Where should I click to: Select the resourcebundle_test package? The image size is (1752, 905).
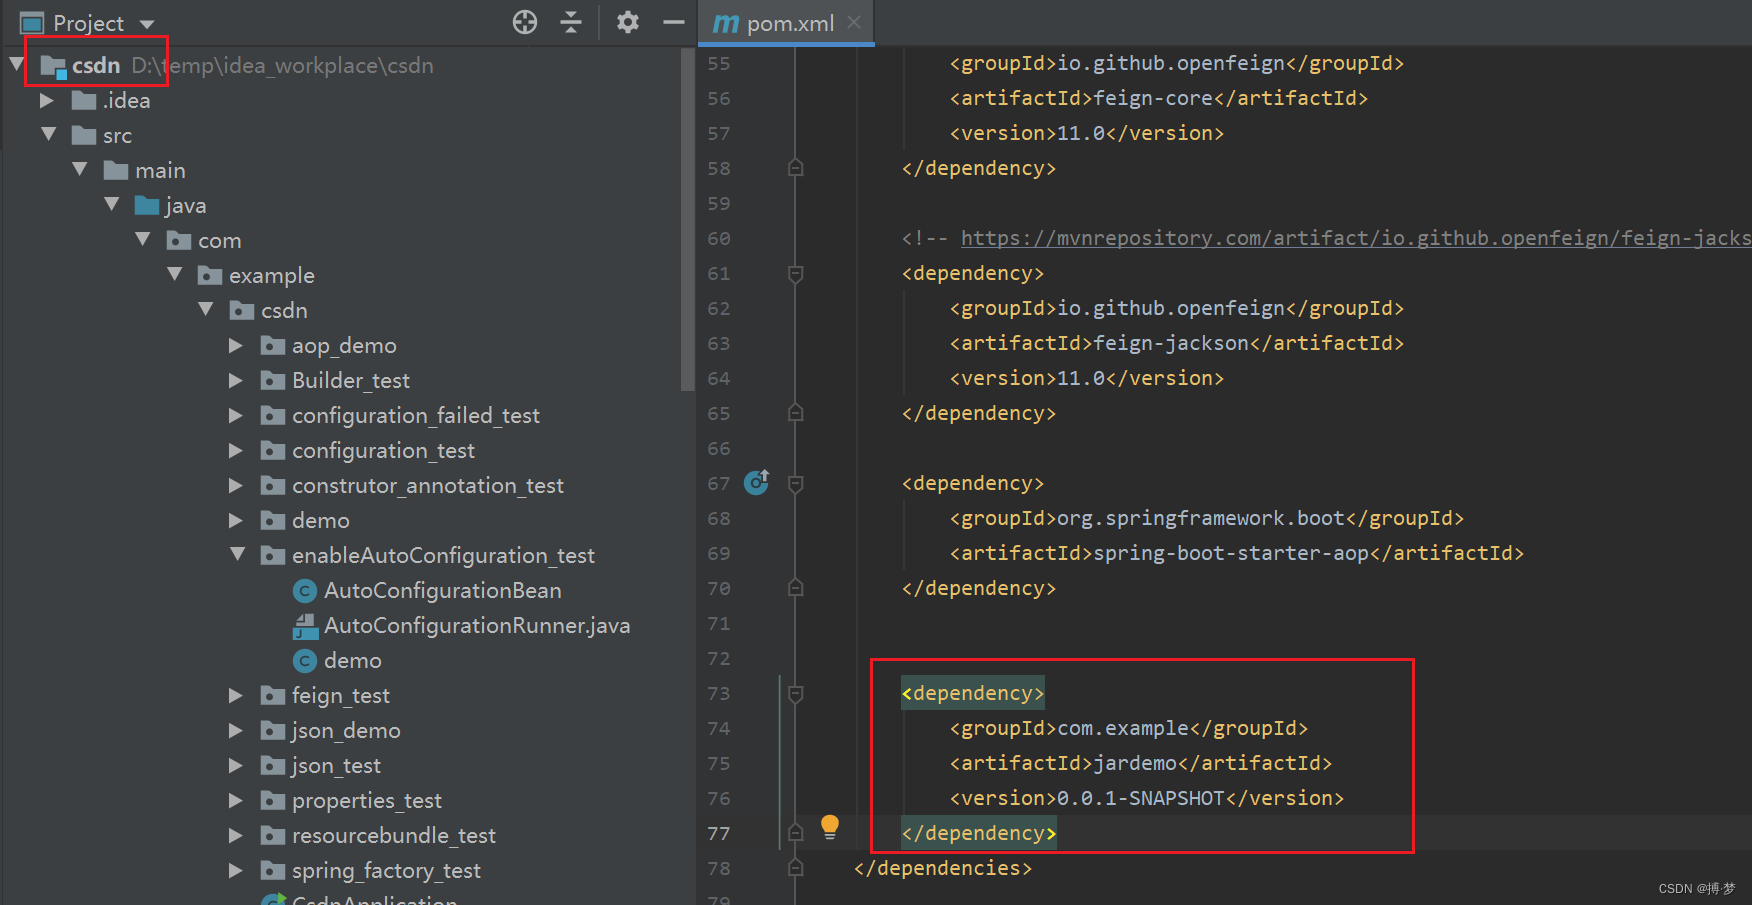394,836
